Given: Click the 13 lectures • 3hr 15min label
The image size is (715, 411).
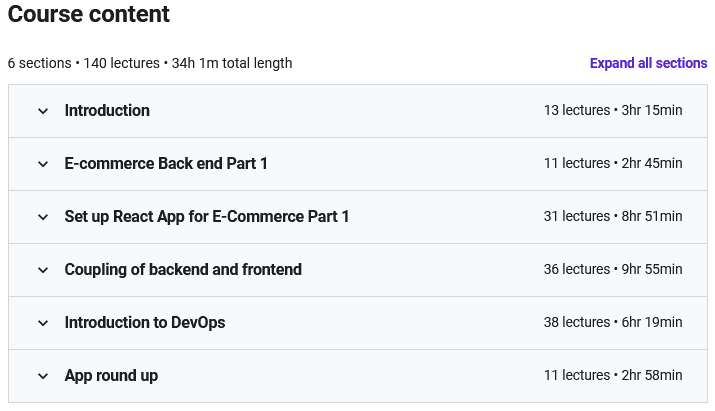Looking at the screenshot, I should click(613, 111).
